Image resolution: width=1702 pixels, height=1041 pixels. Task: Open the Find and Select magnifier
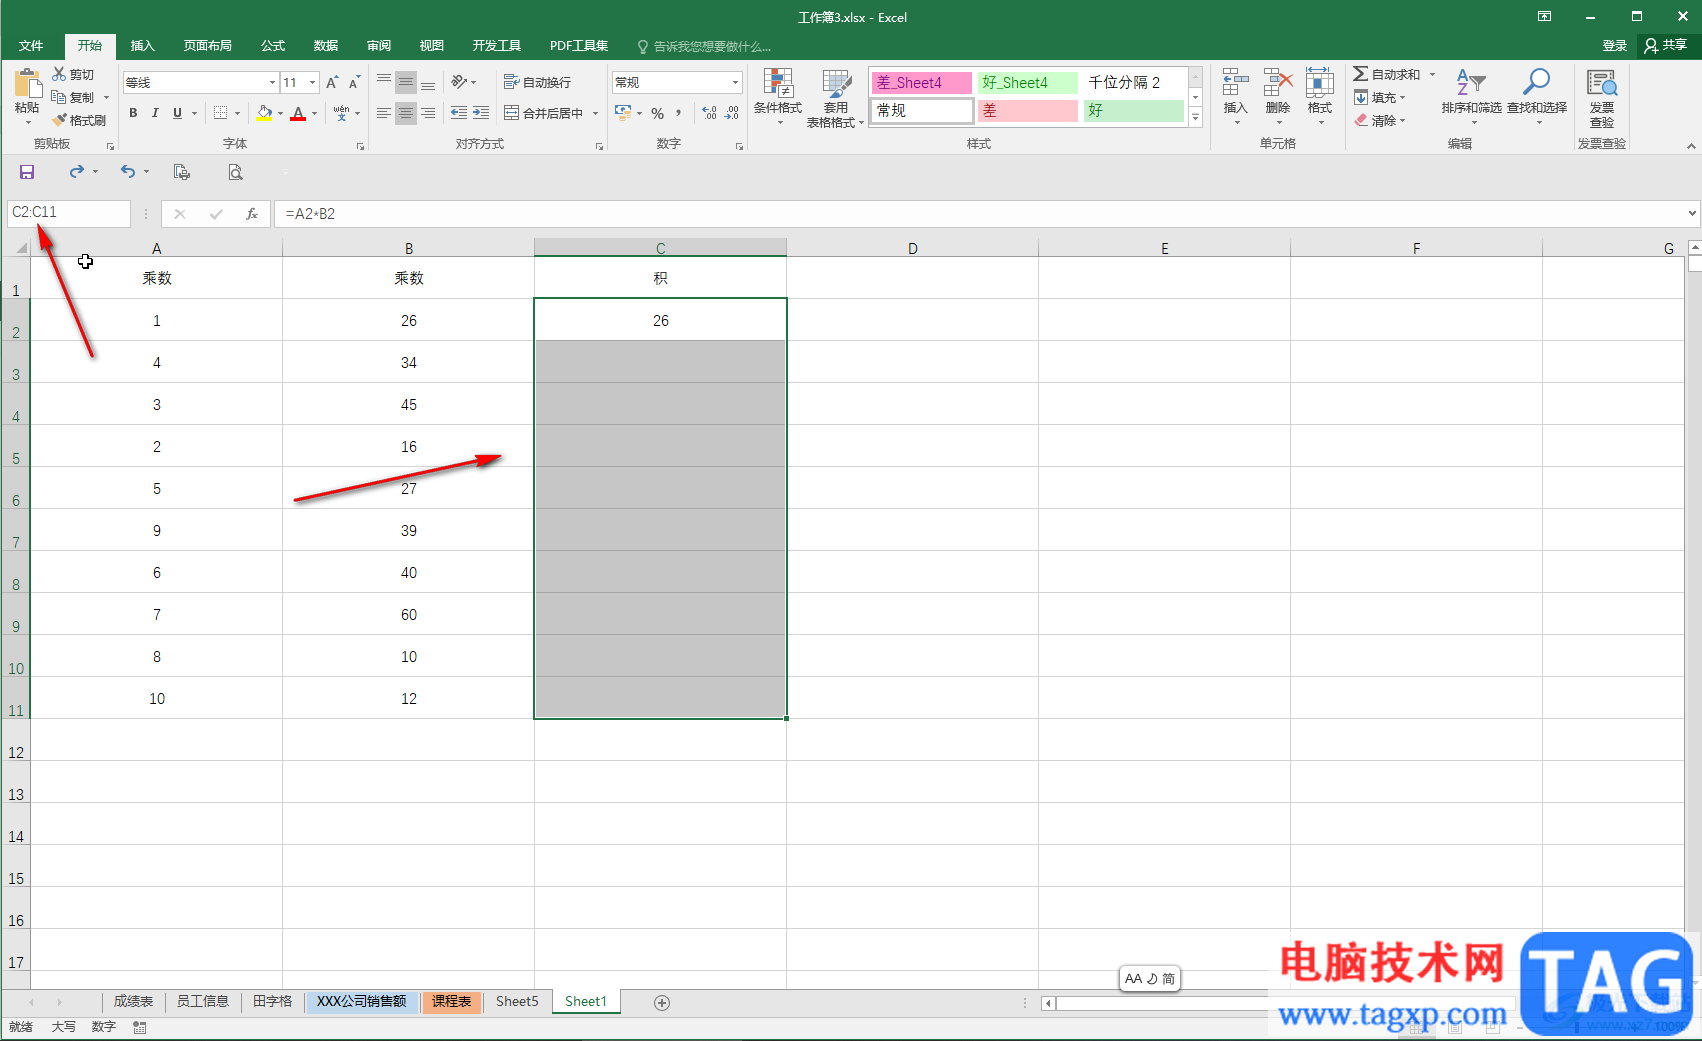point(1537,95)
